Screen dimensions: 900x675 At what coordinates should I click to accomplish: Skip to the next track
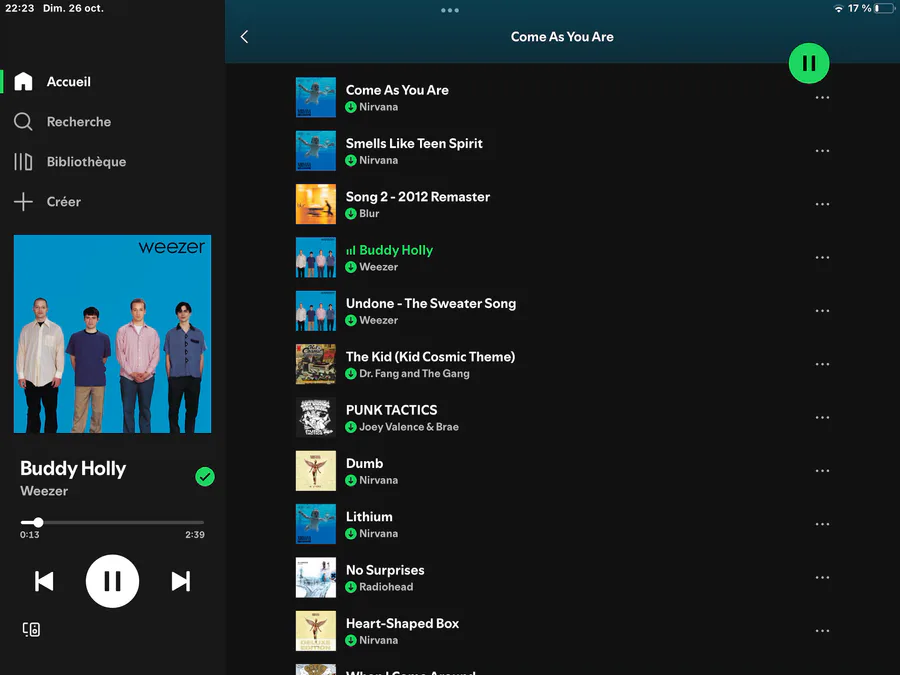click(181, 581)
